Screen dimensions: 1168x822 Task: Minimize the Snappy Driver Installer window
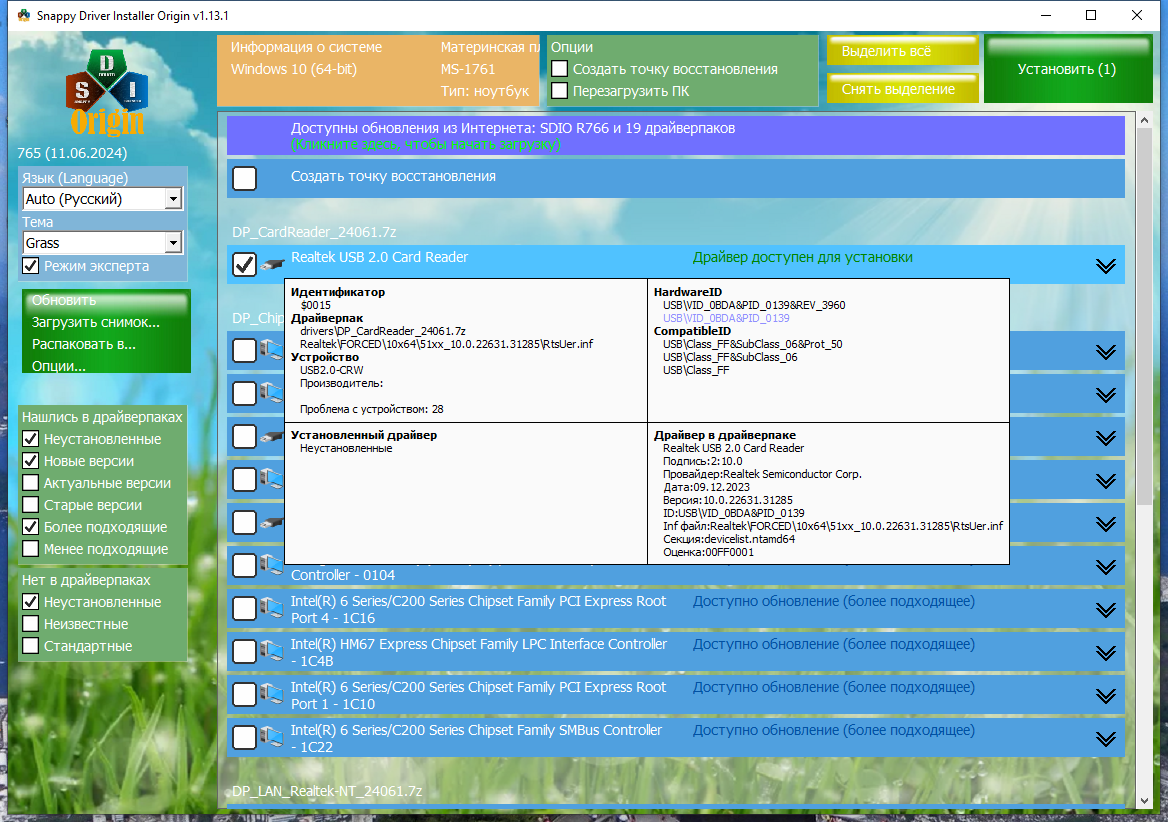1046,15
